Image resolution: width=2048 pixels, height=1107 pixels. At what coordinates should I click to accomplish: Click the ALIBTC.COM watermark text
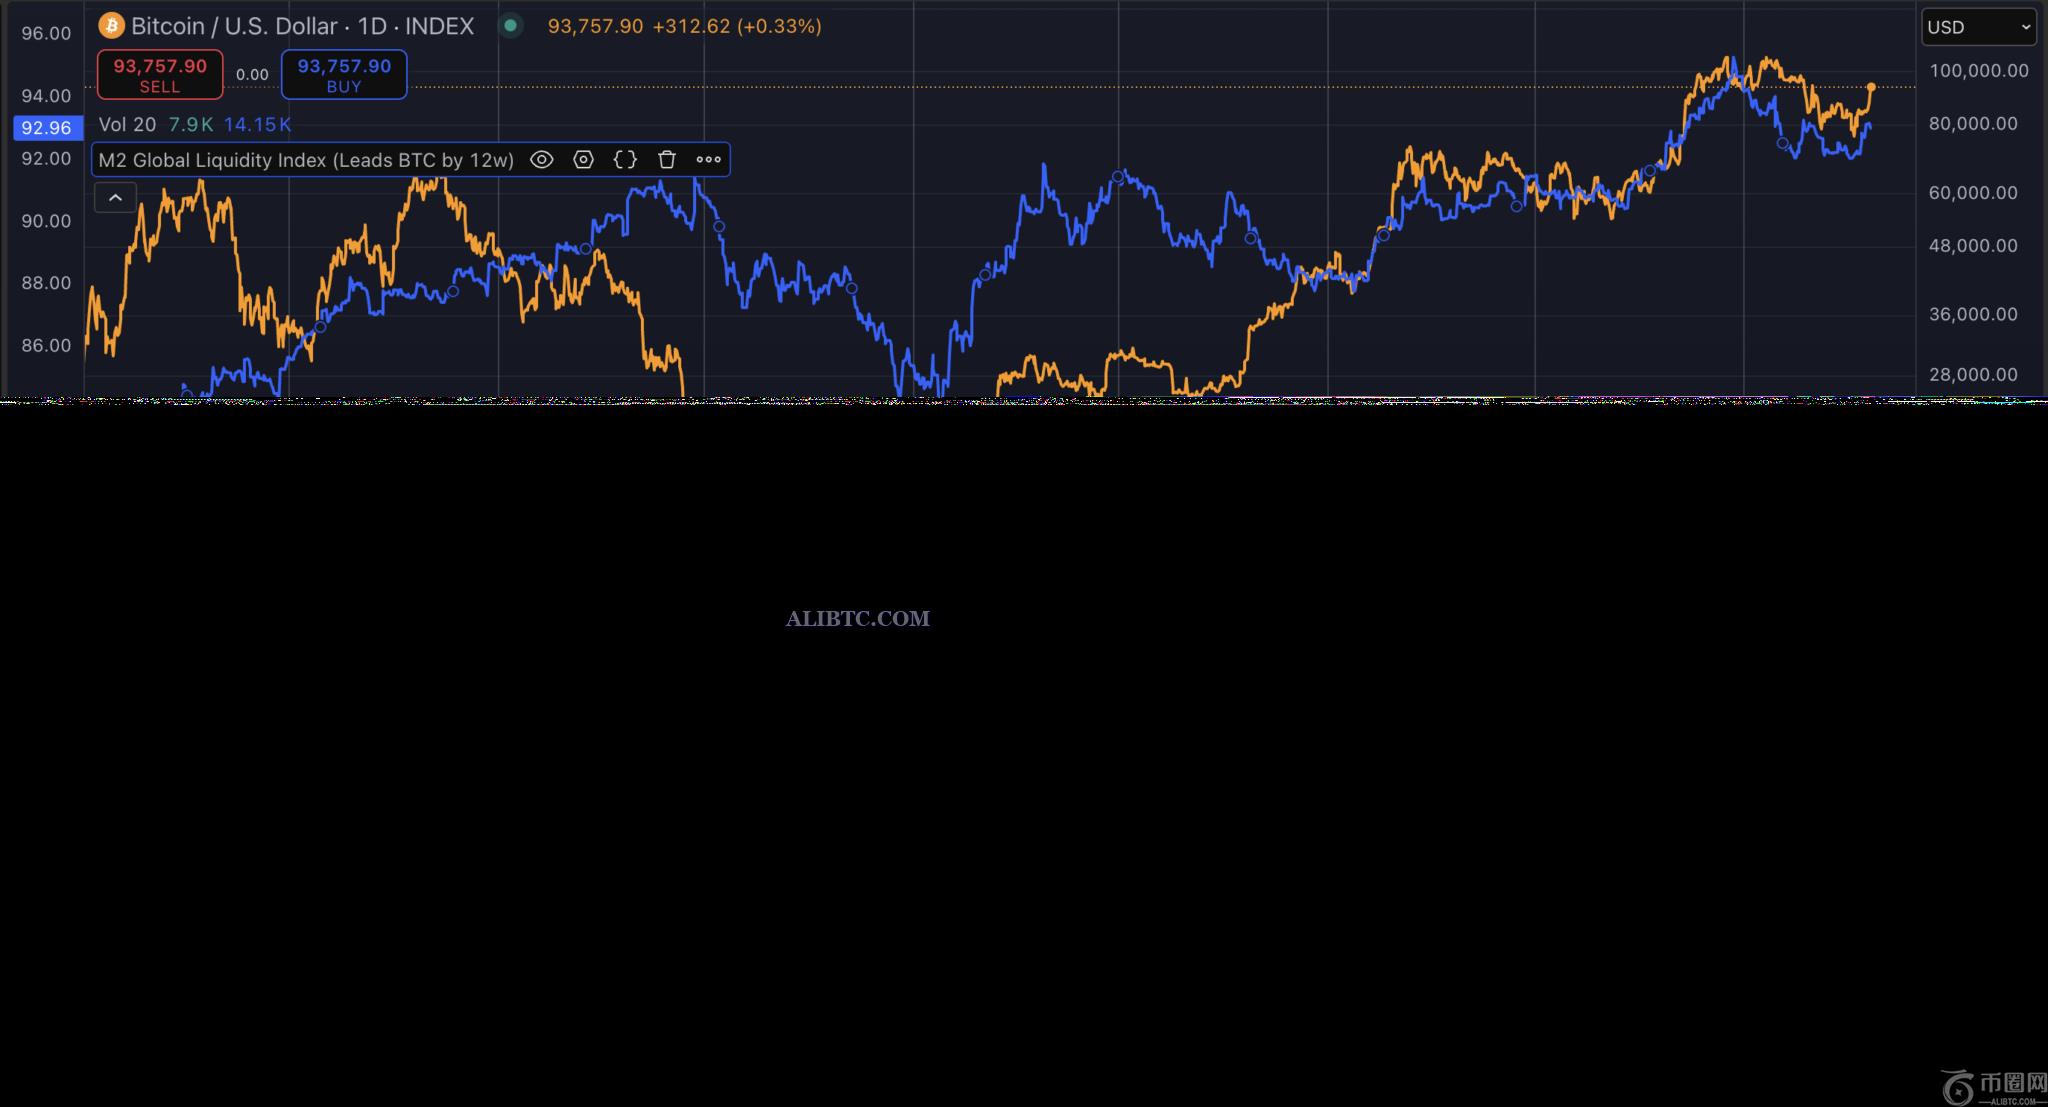(857, 619)
